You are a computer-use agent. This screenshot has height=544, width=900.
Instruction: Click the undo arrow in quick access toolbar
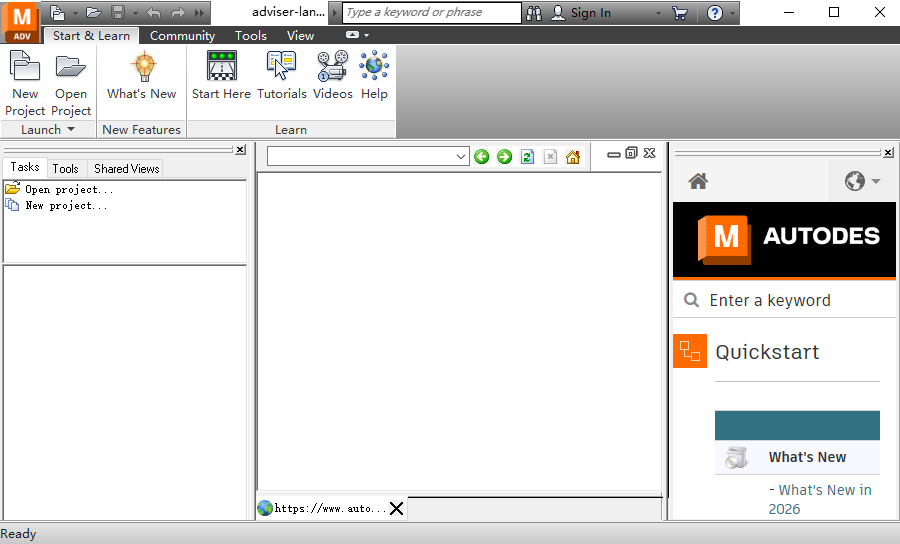pyautogui.click(x=153, y=13)
